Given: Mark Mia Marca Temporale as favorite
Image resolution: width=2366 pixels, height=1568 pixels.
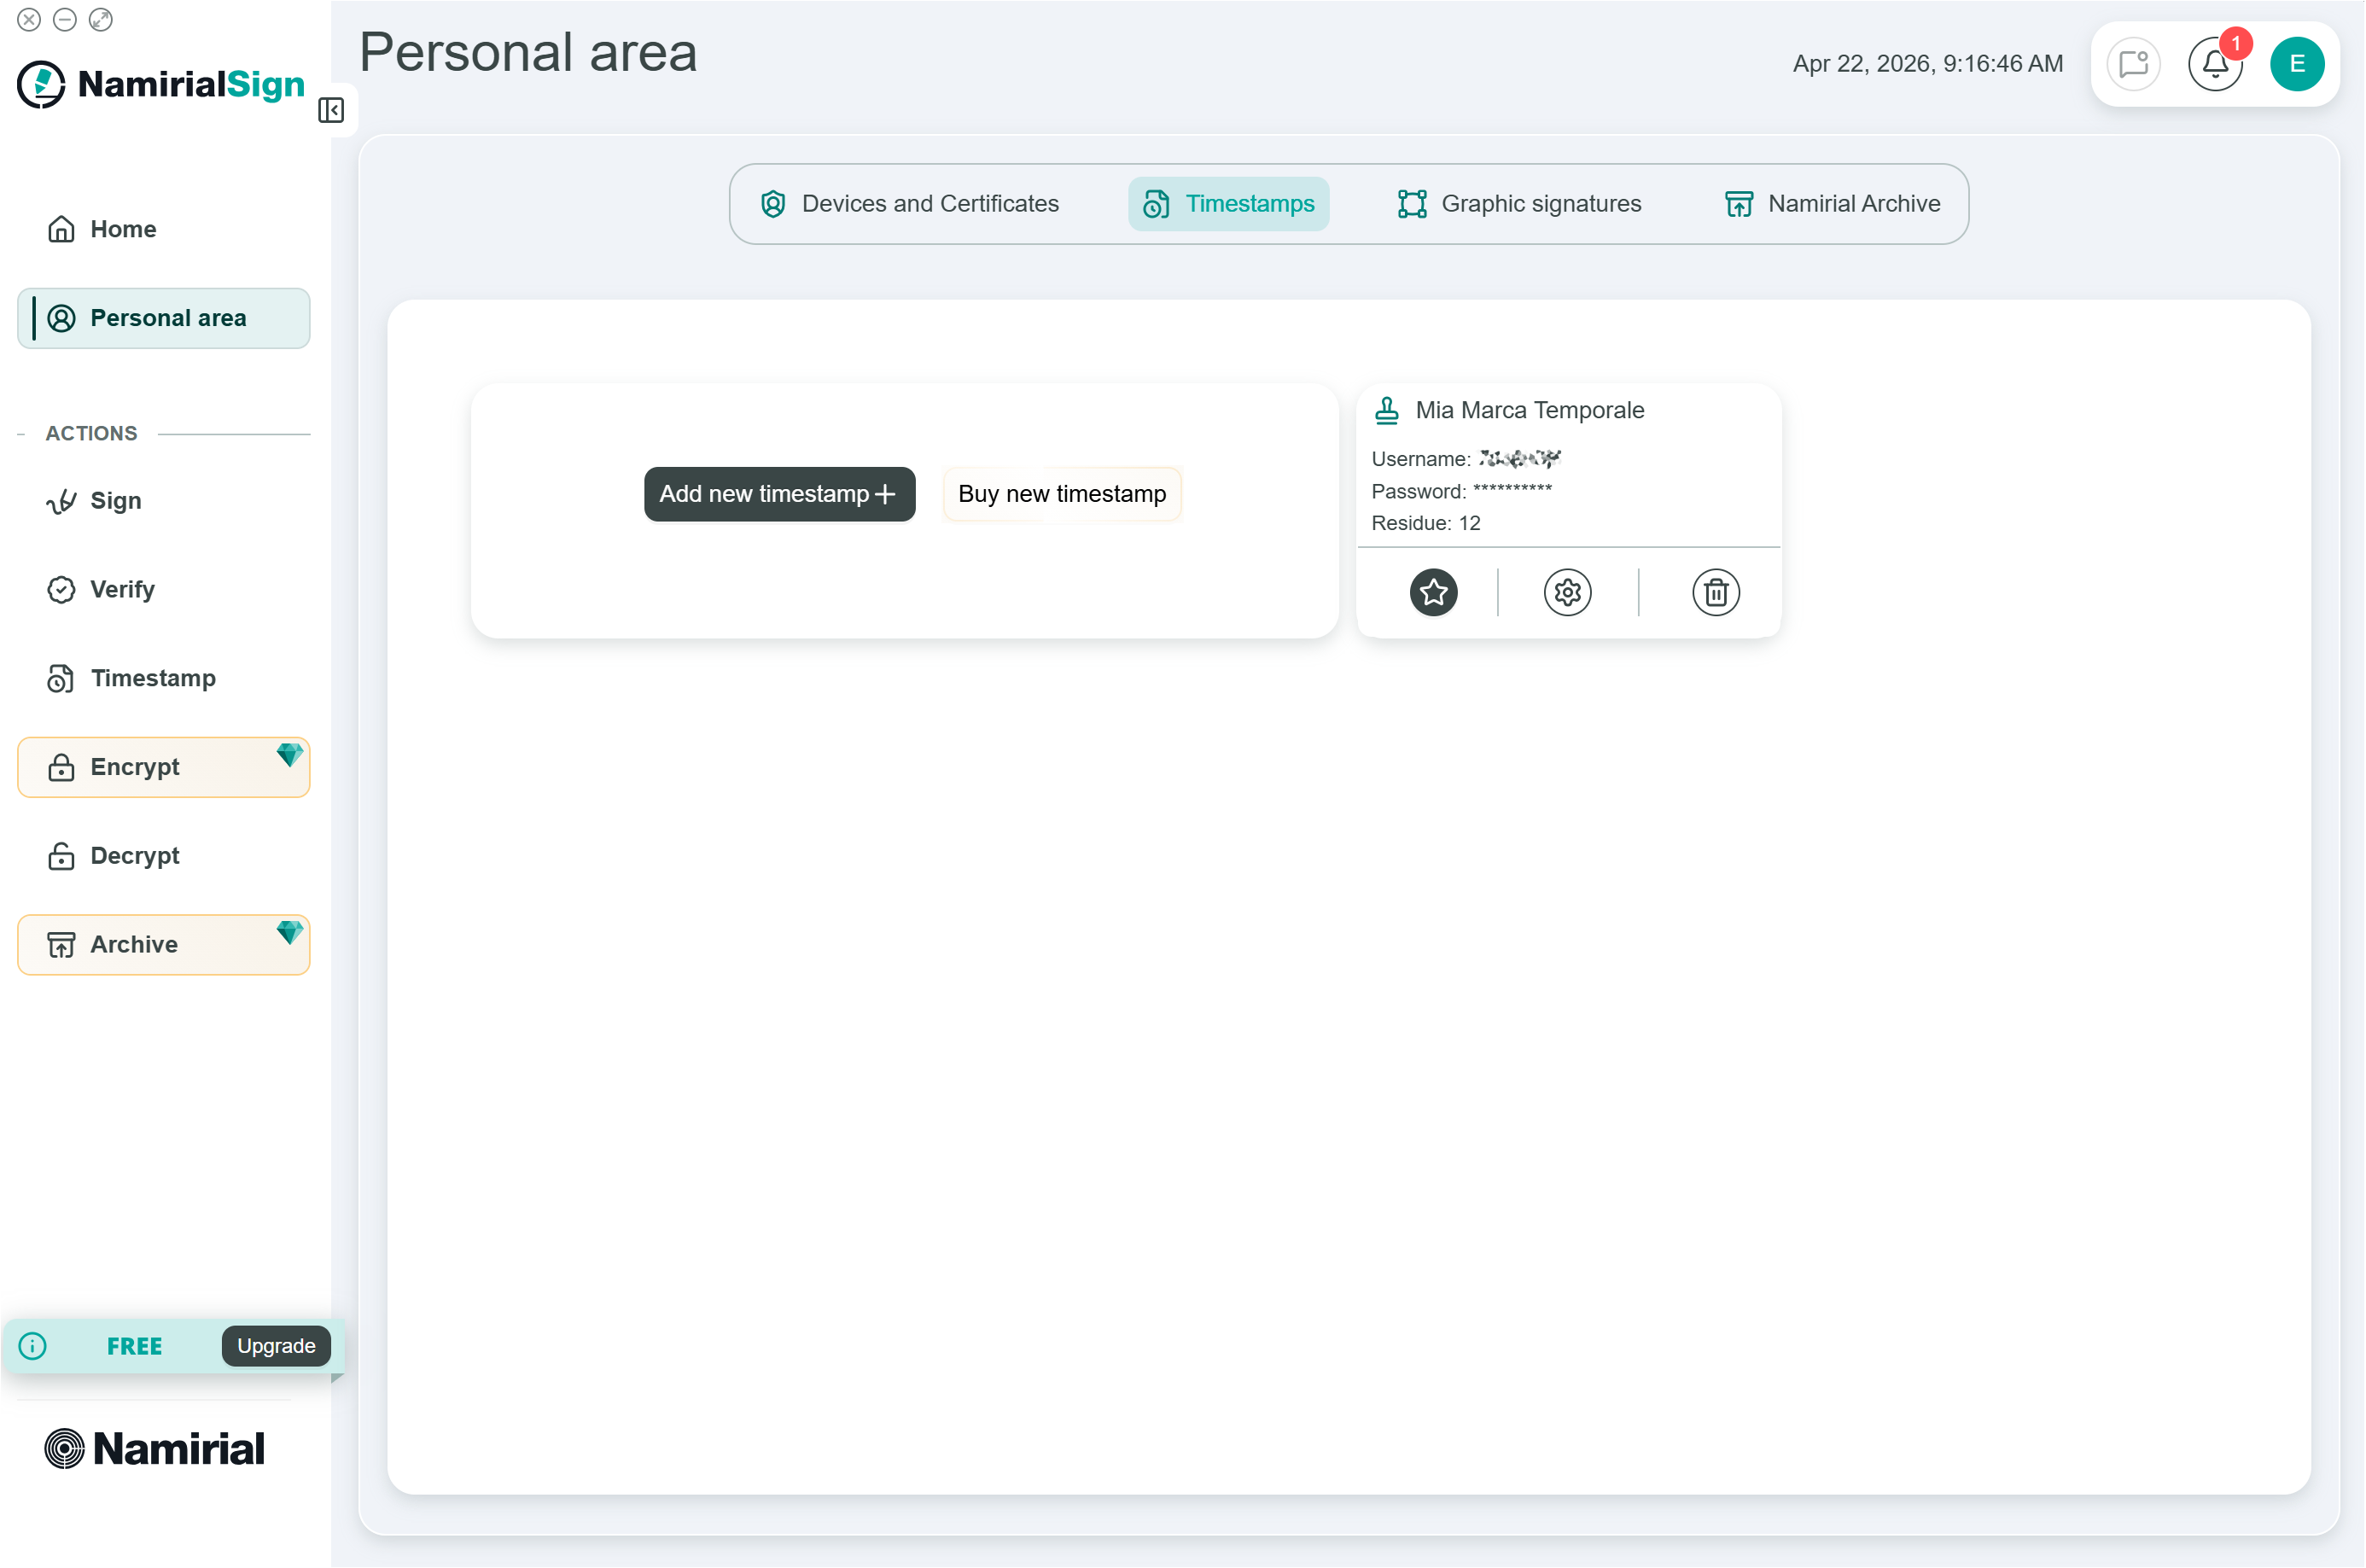Looking at the screenshot, I should pos(1433,593).
